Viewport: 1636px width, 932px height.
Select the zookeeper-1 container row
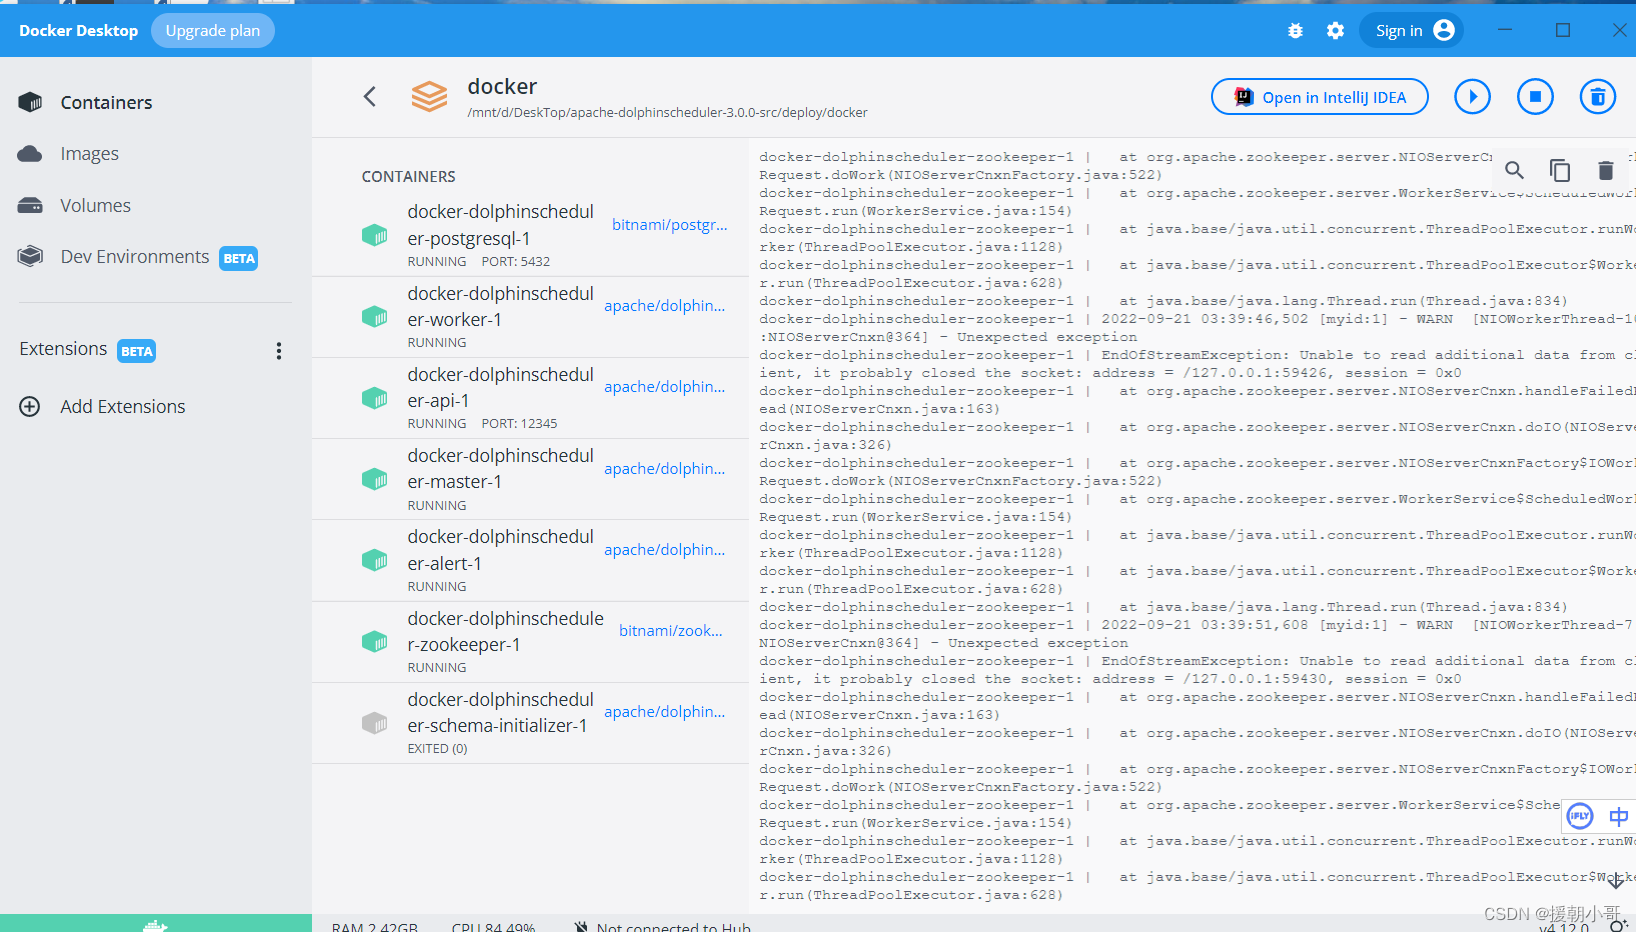(x=531, y=642)
